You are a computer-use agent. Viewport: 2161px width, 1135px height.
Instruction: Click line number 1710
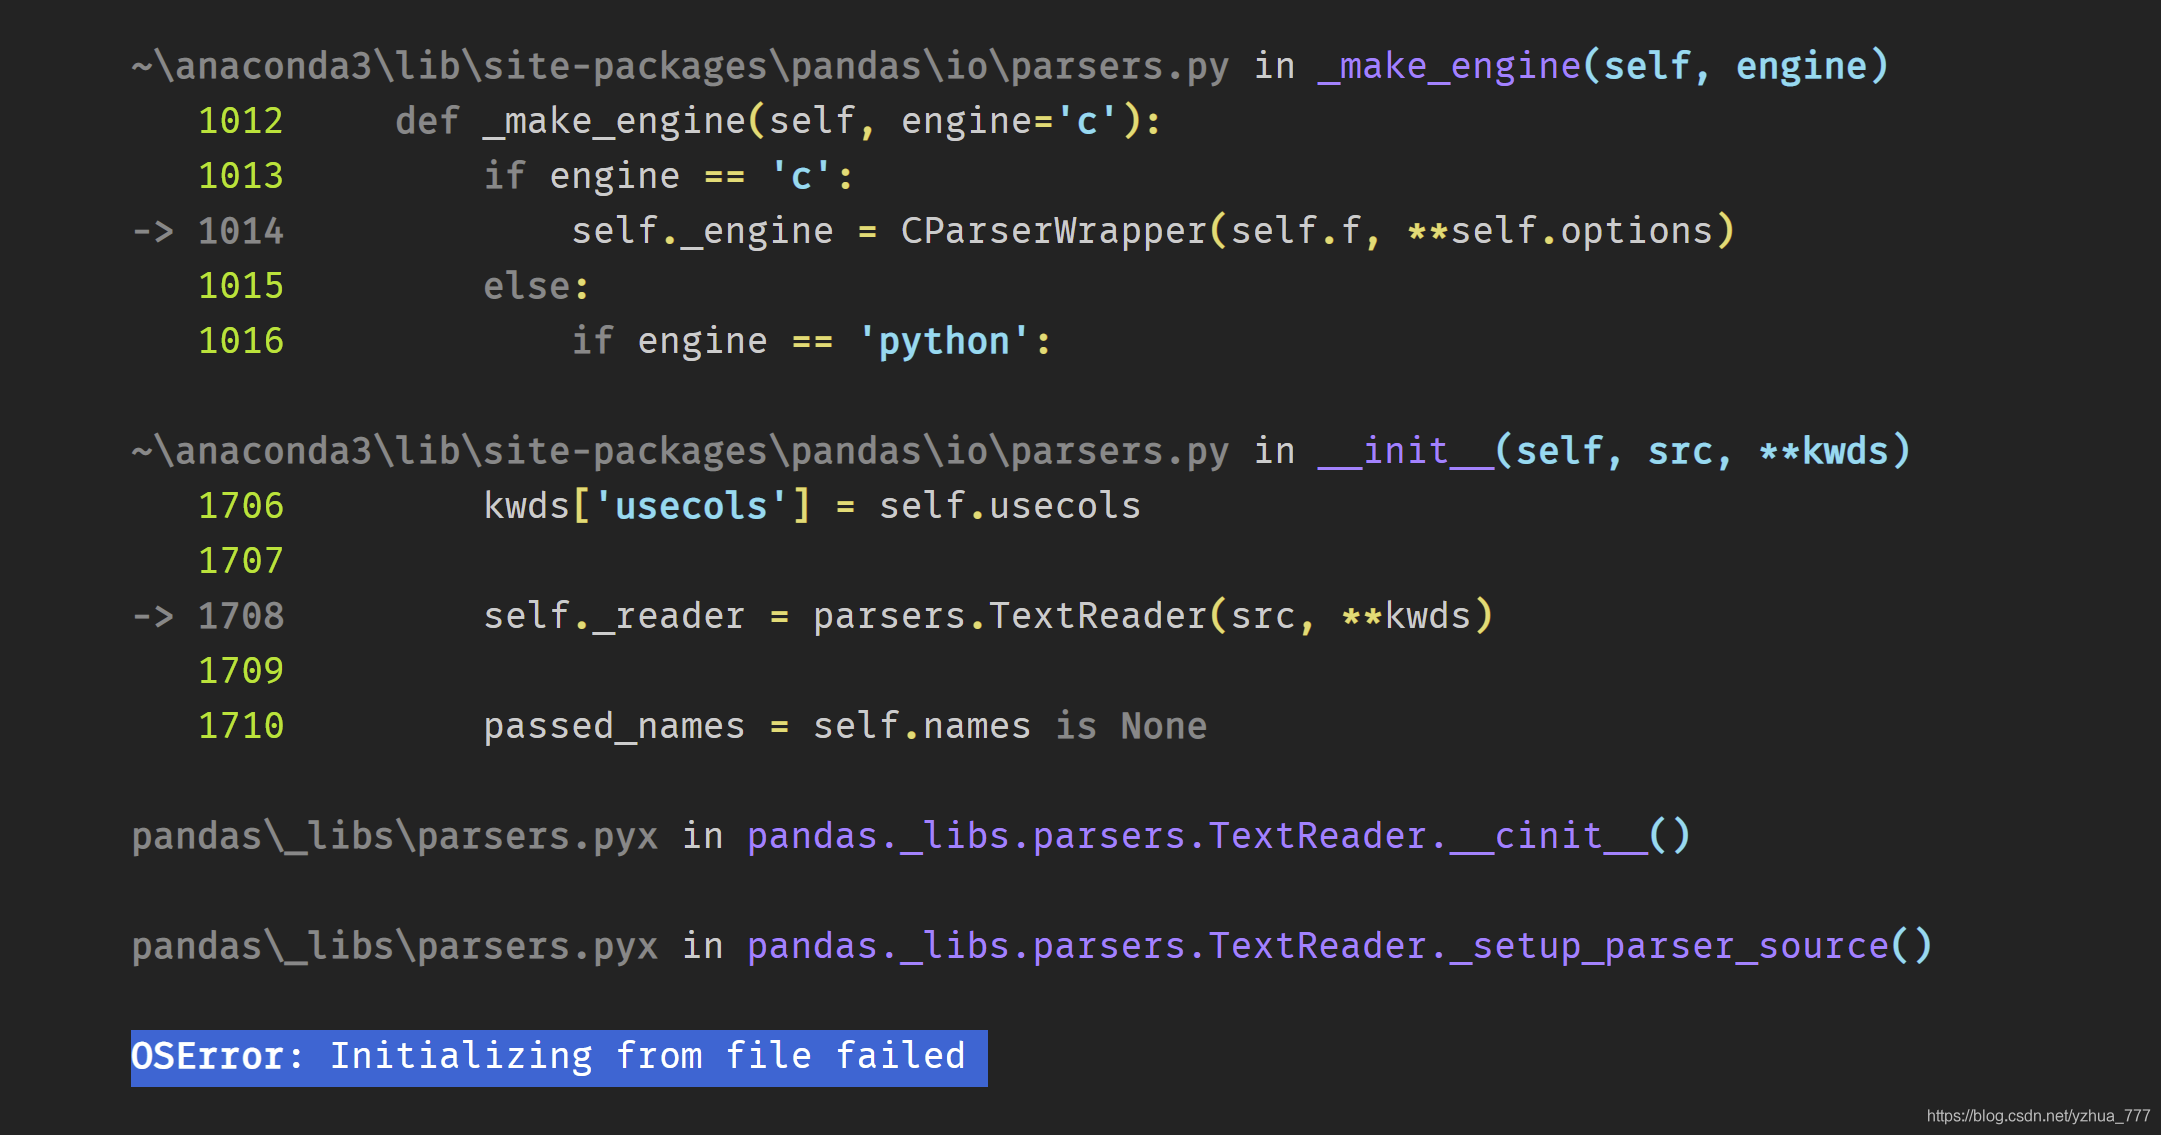(x=241, y=727)
